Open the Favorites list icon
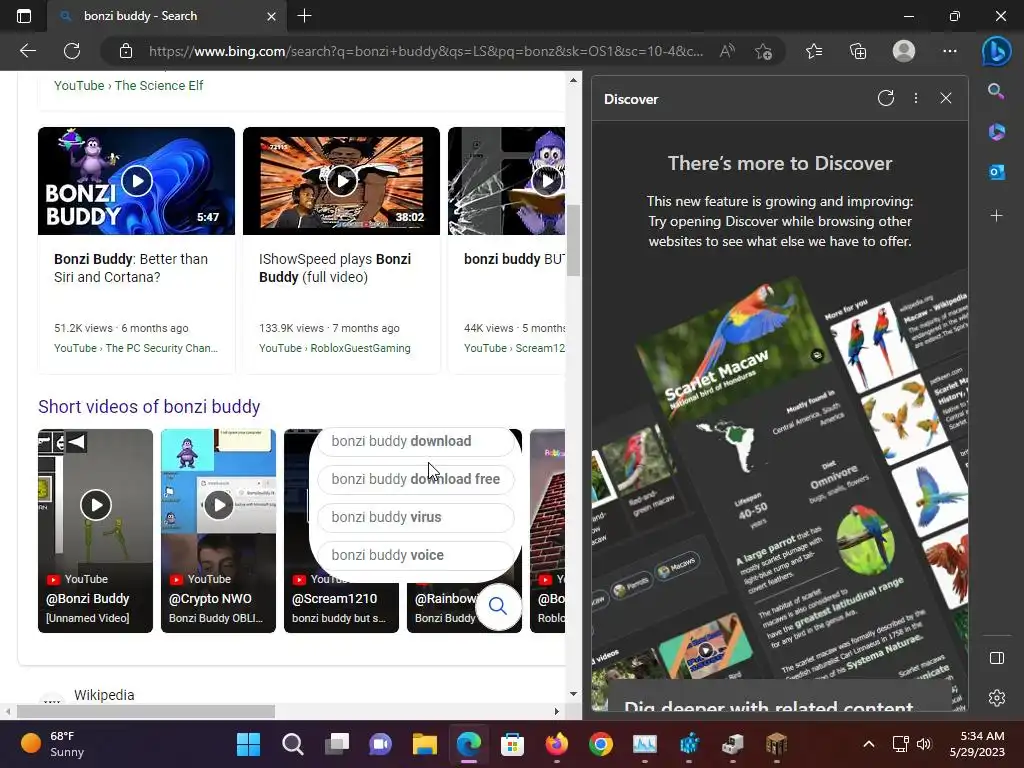Image resolution: width=1024 pixels, height=768 pixels. 814,51
